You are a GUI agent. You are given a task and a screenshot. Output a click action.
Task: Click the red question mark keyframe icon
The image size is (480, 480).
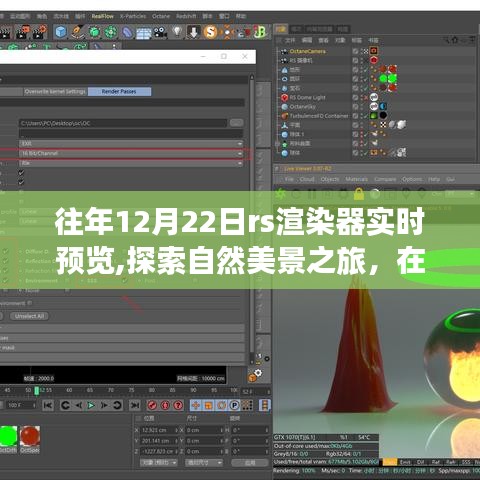[x=178, y=405]
